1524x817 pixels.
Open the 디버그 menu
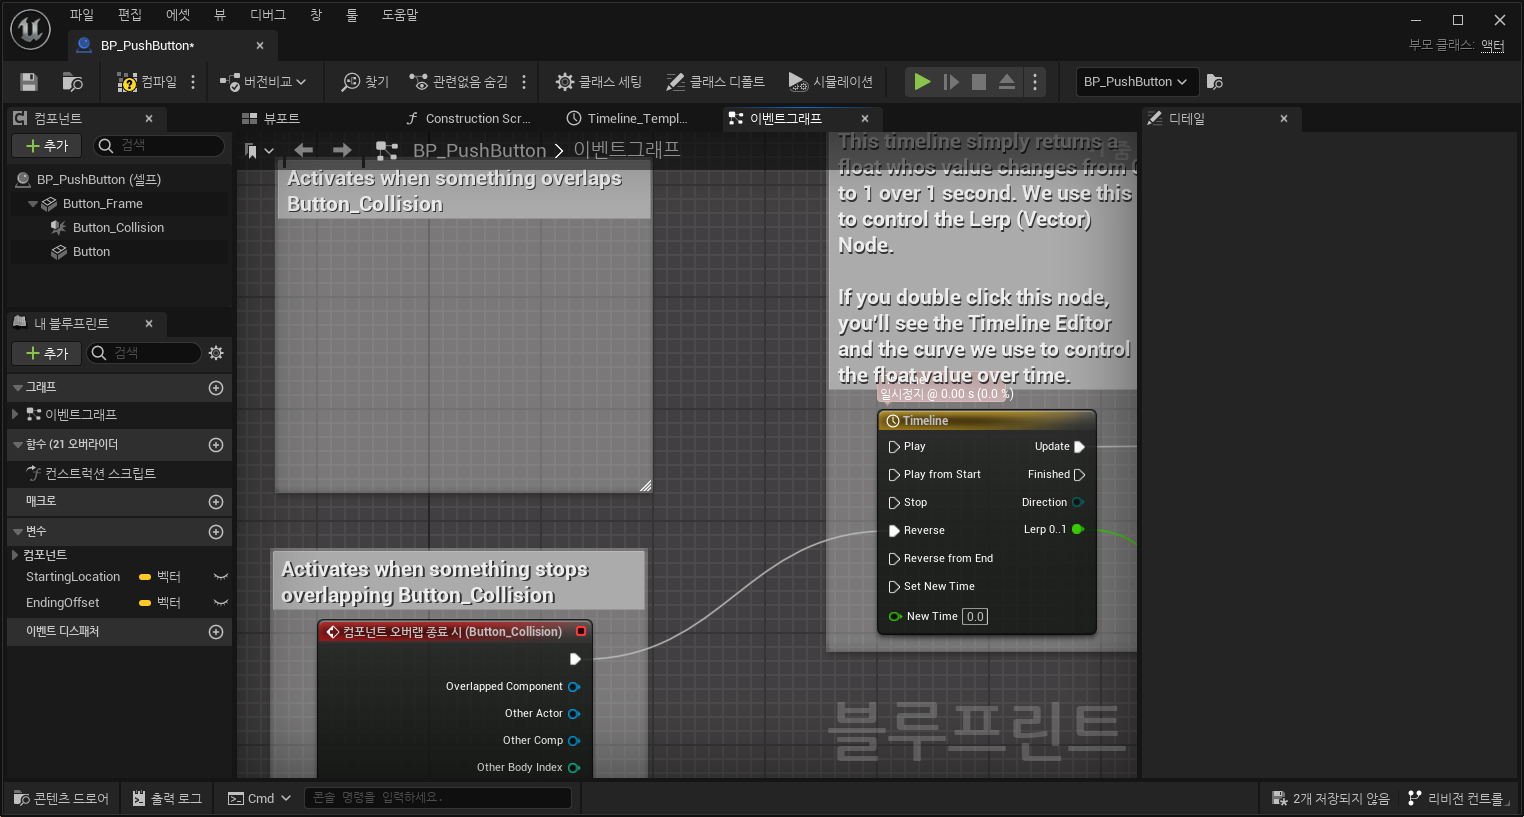click(268, 15)
